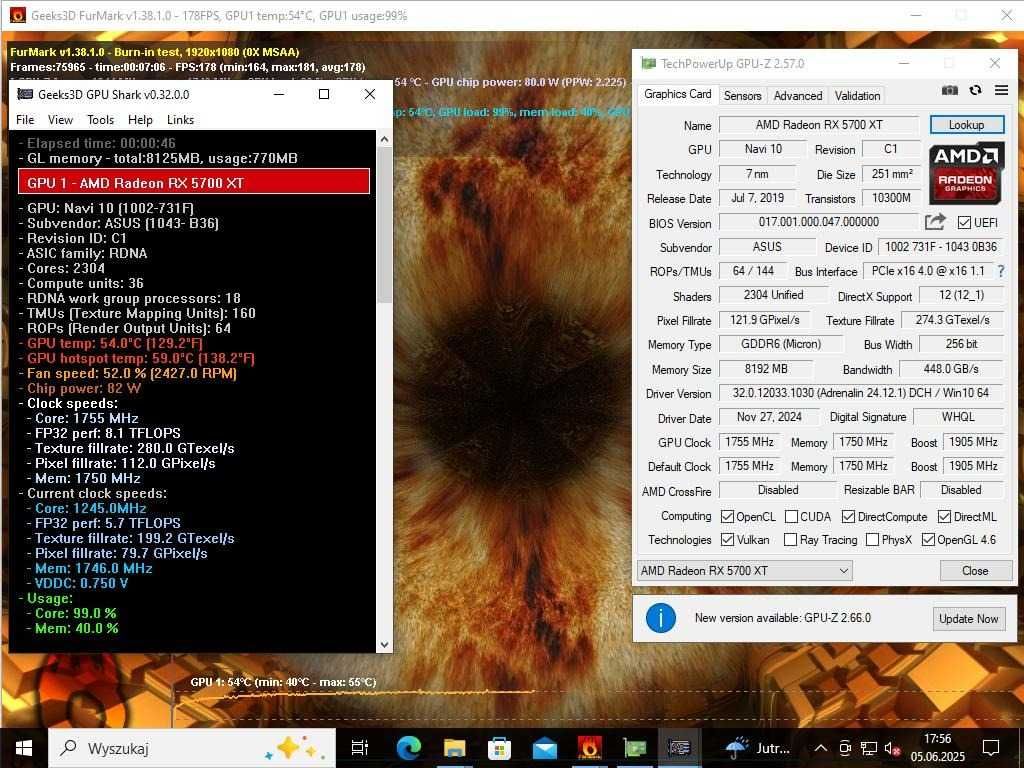Open Task View from the taskbar
The height and width of the screenshot is (768, 1024).
(x=360, y=748)
